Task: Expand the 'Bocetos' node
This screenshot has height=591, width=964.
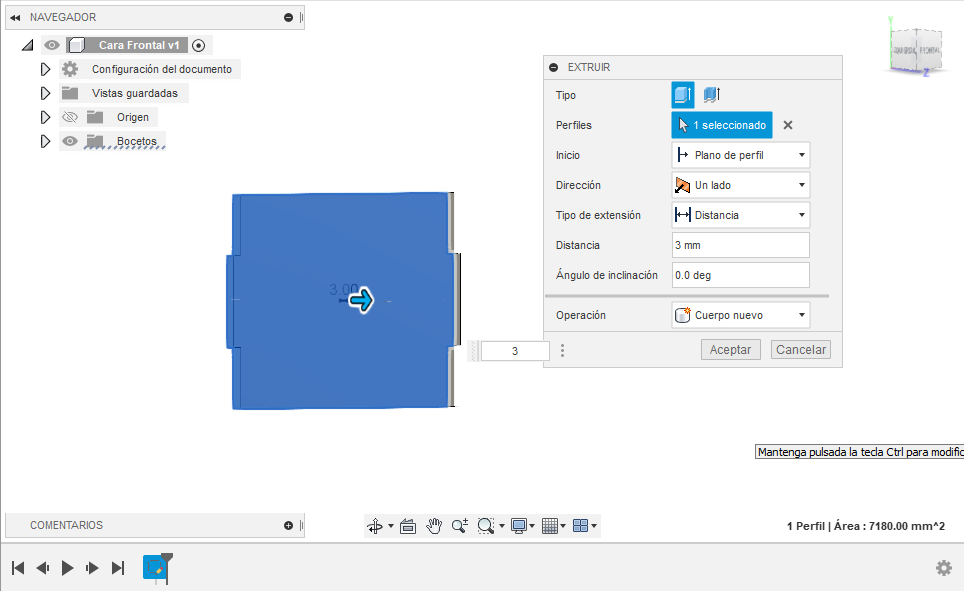Action: click(45, 141)
